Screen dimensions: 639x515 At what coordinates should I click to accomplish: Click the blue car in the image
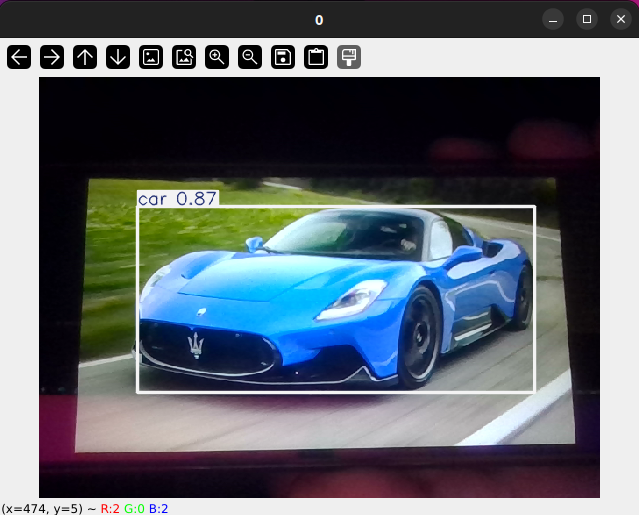tap(334, 299)
